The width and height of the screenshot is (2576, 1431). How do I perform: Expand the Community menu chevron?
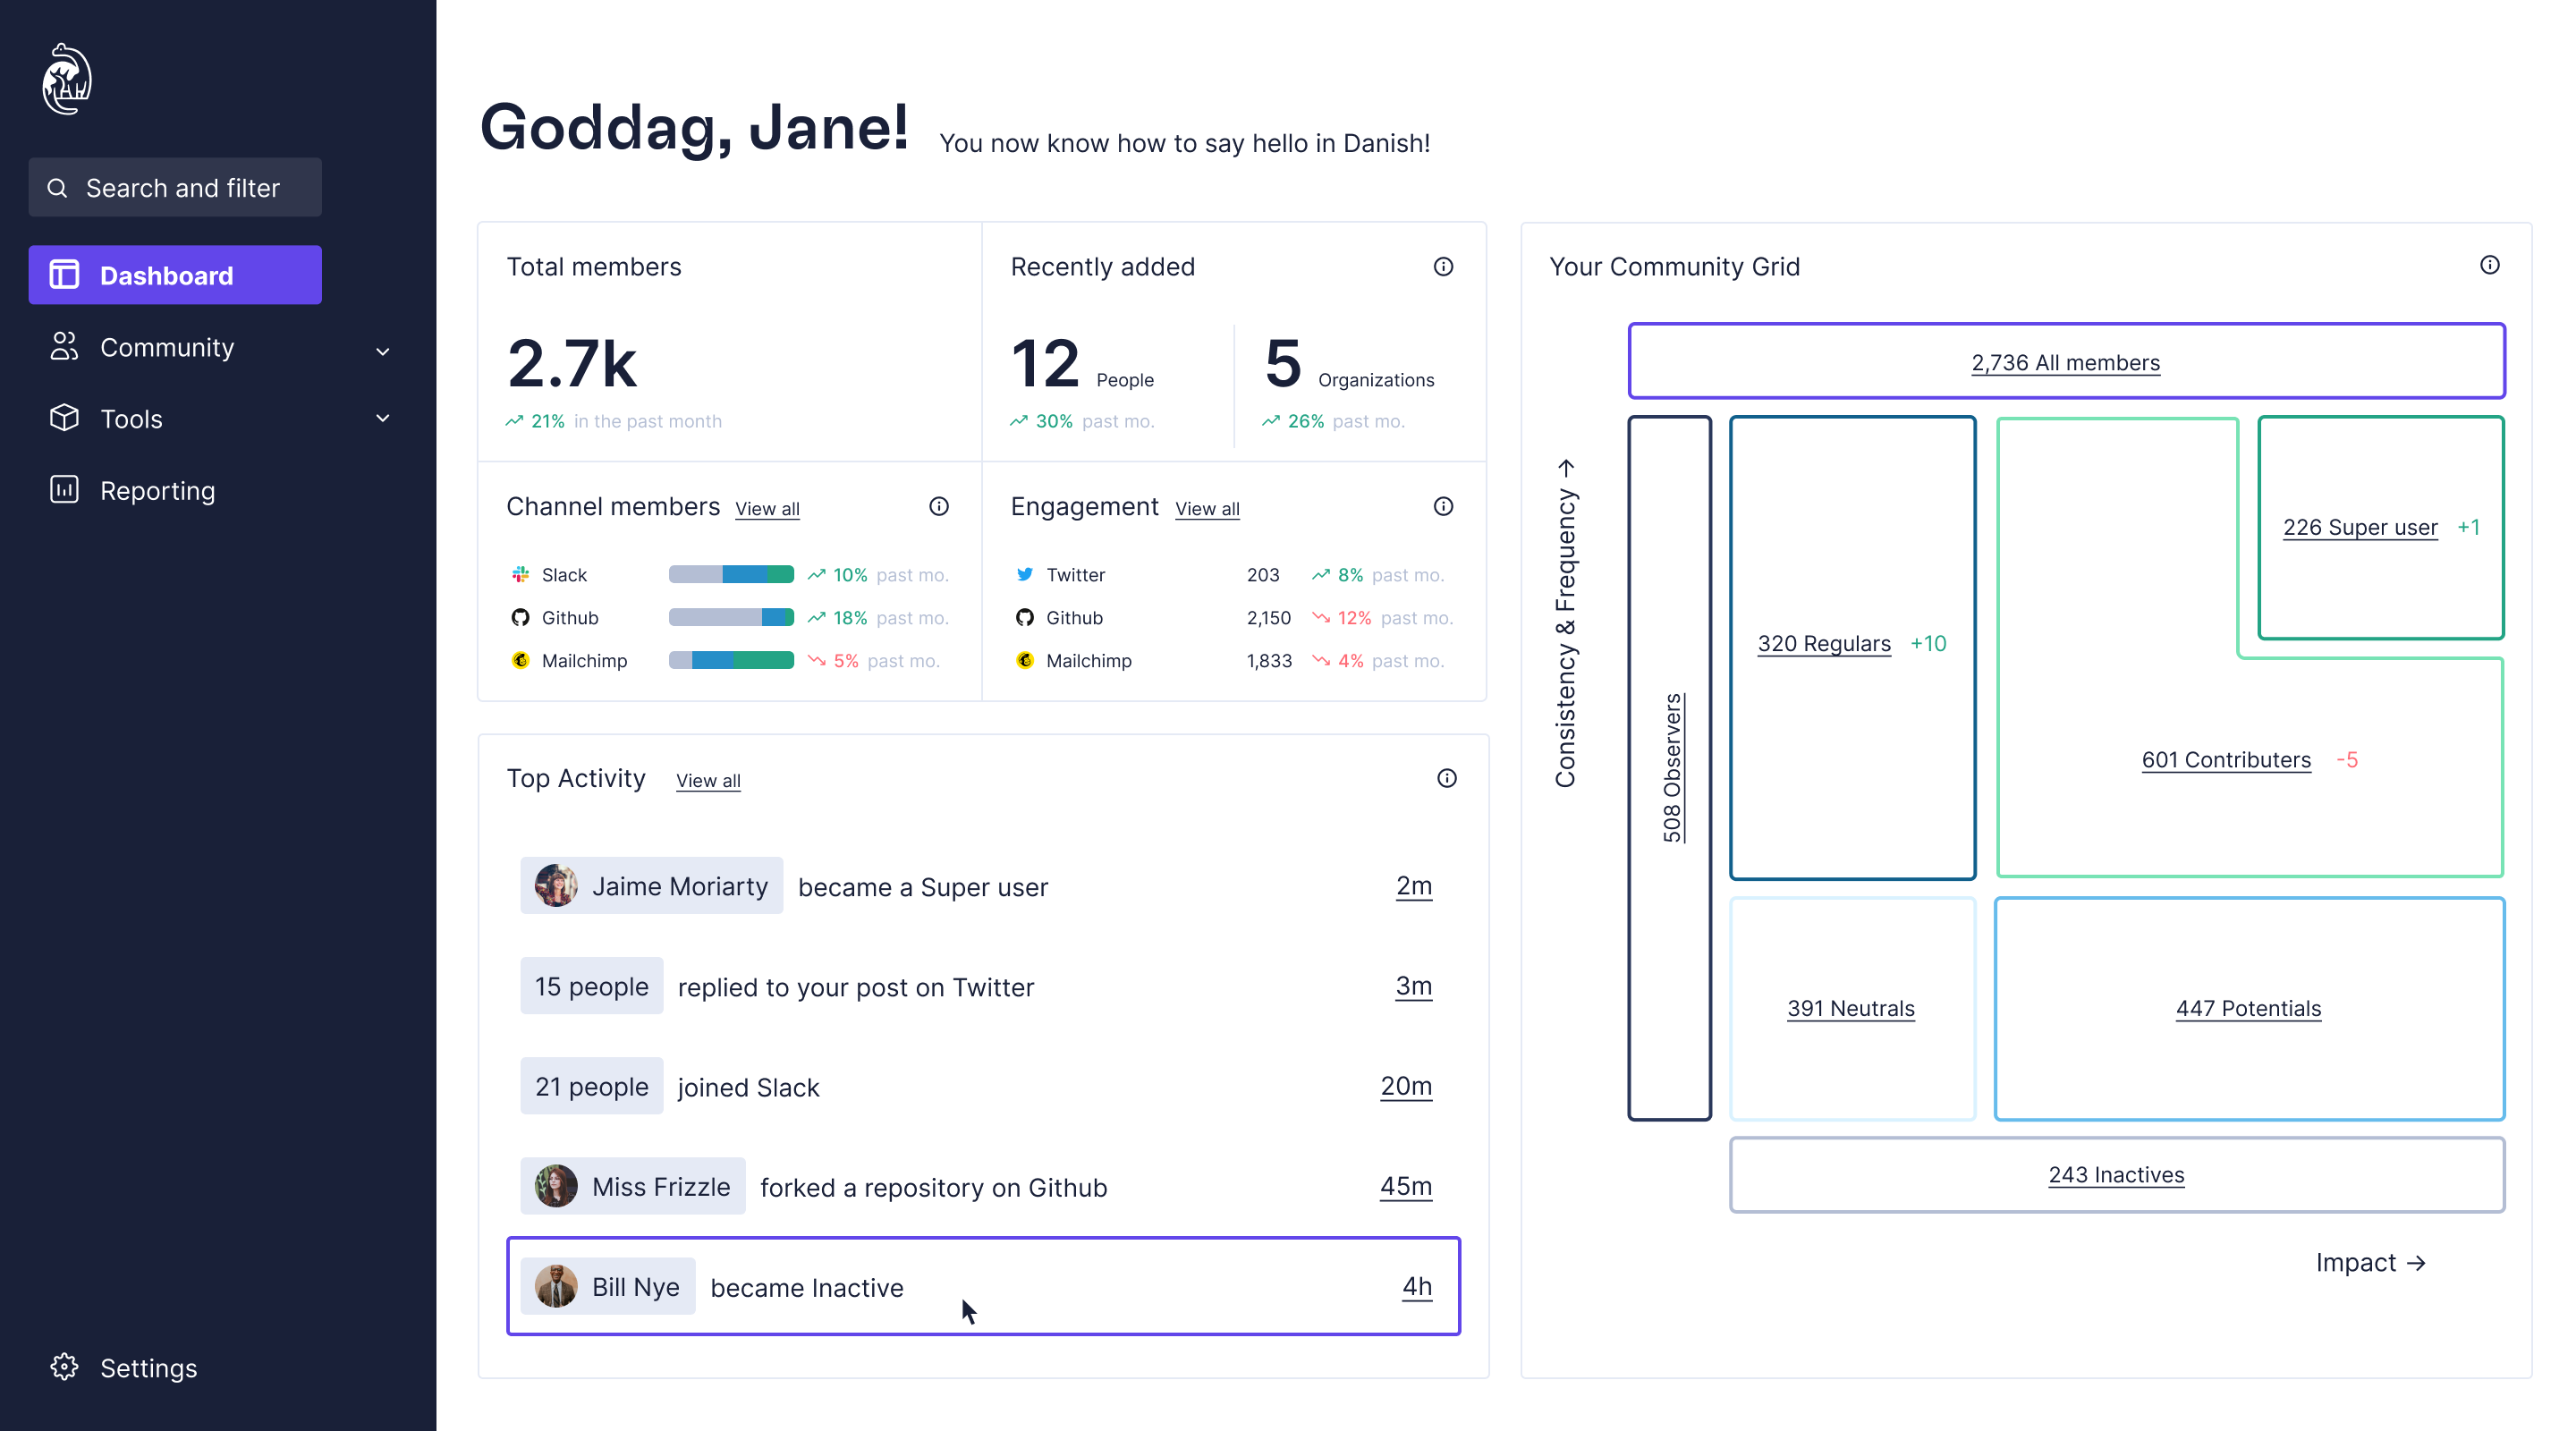click(382, 350)
